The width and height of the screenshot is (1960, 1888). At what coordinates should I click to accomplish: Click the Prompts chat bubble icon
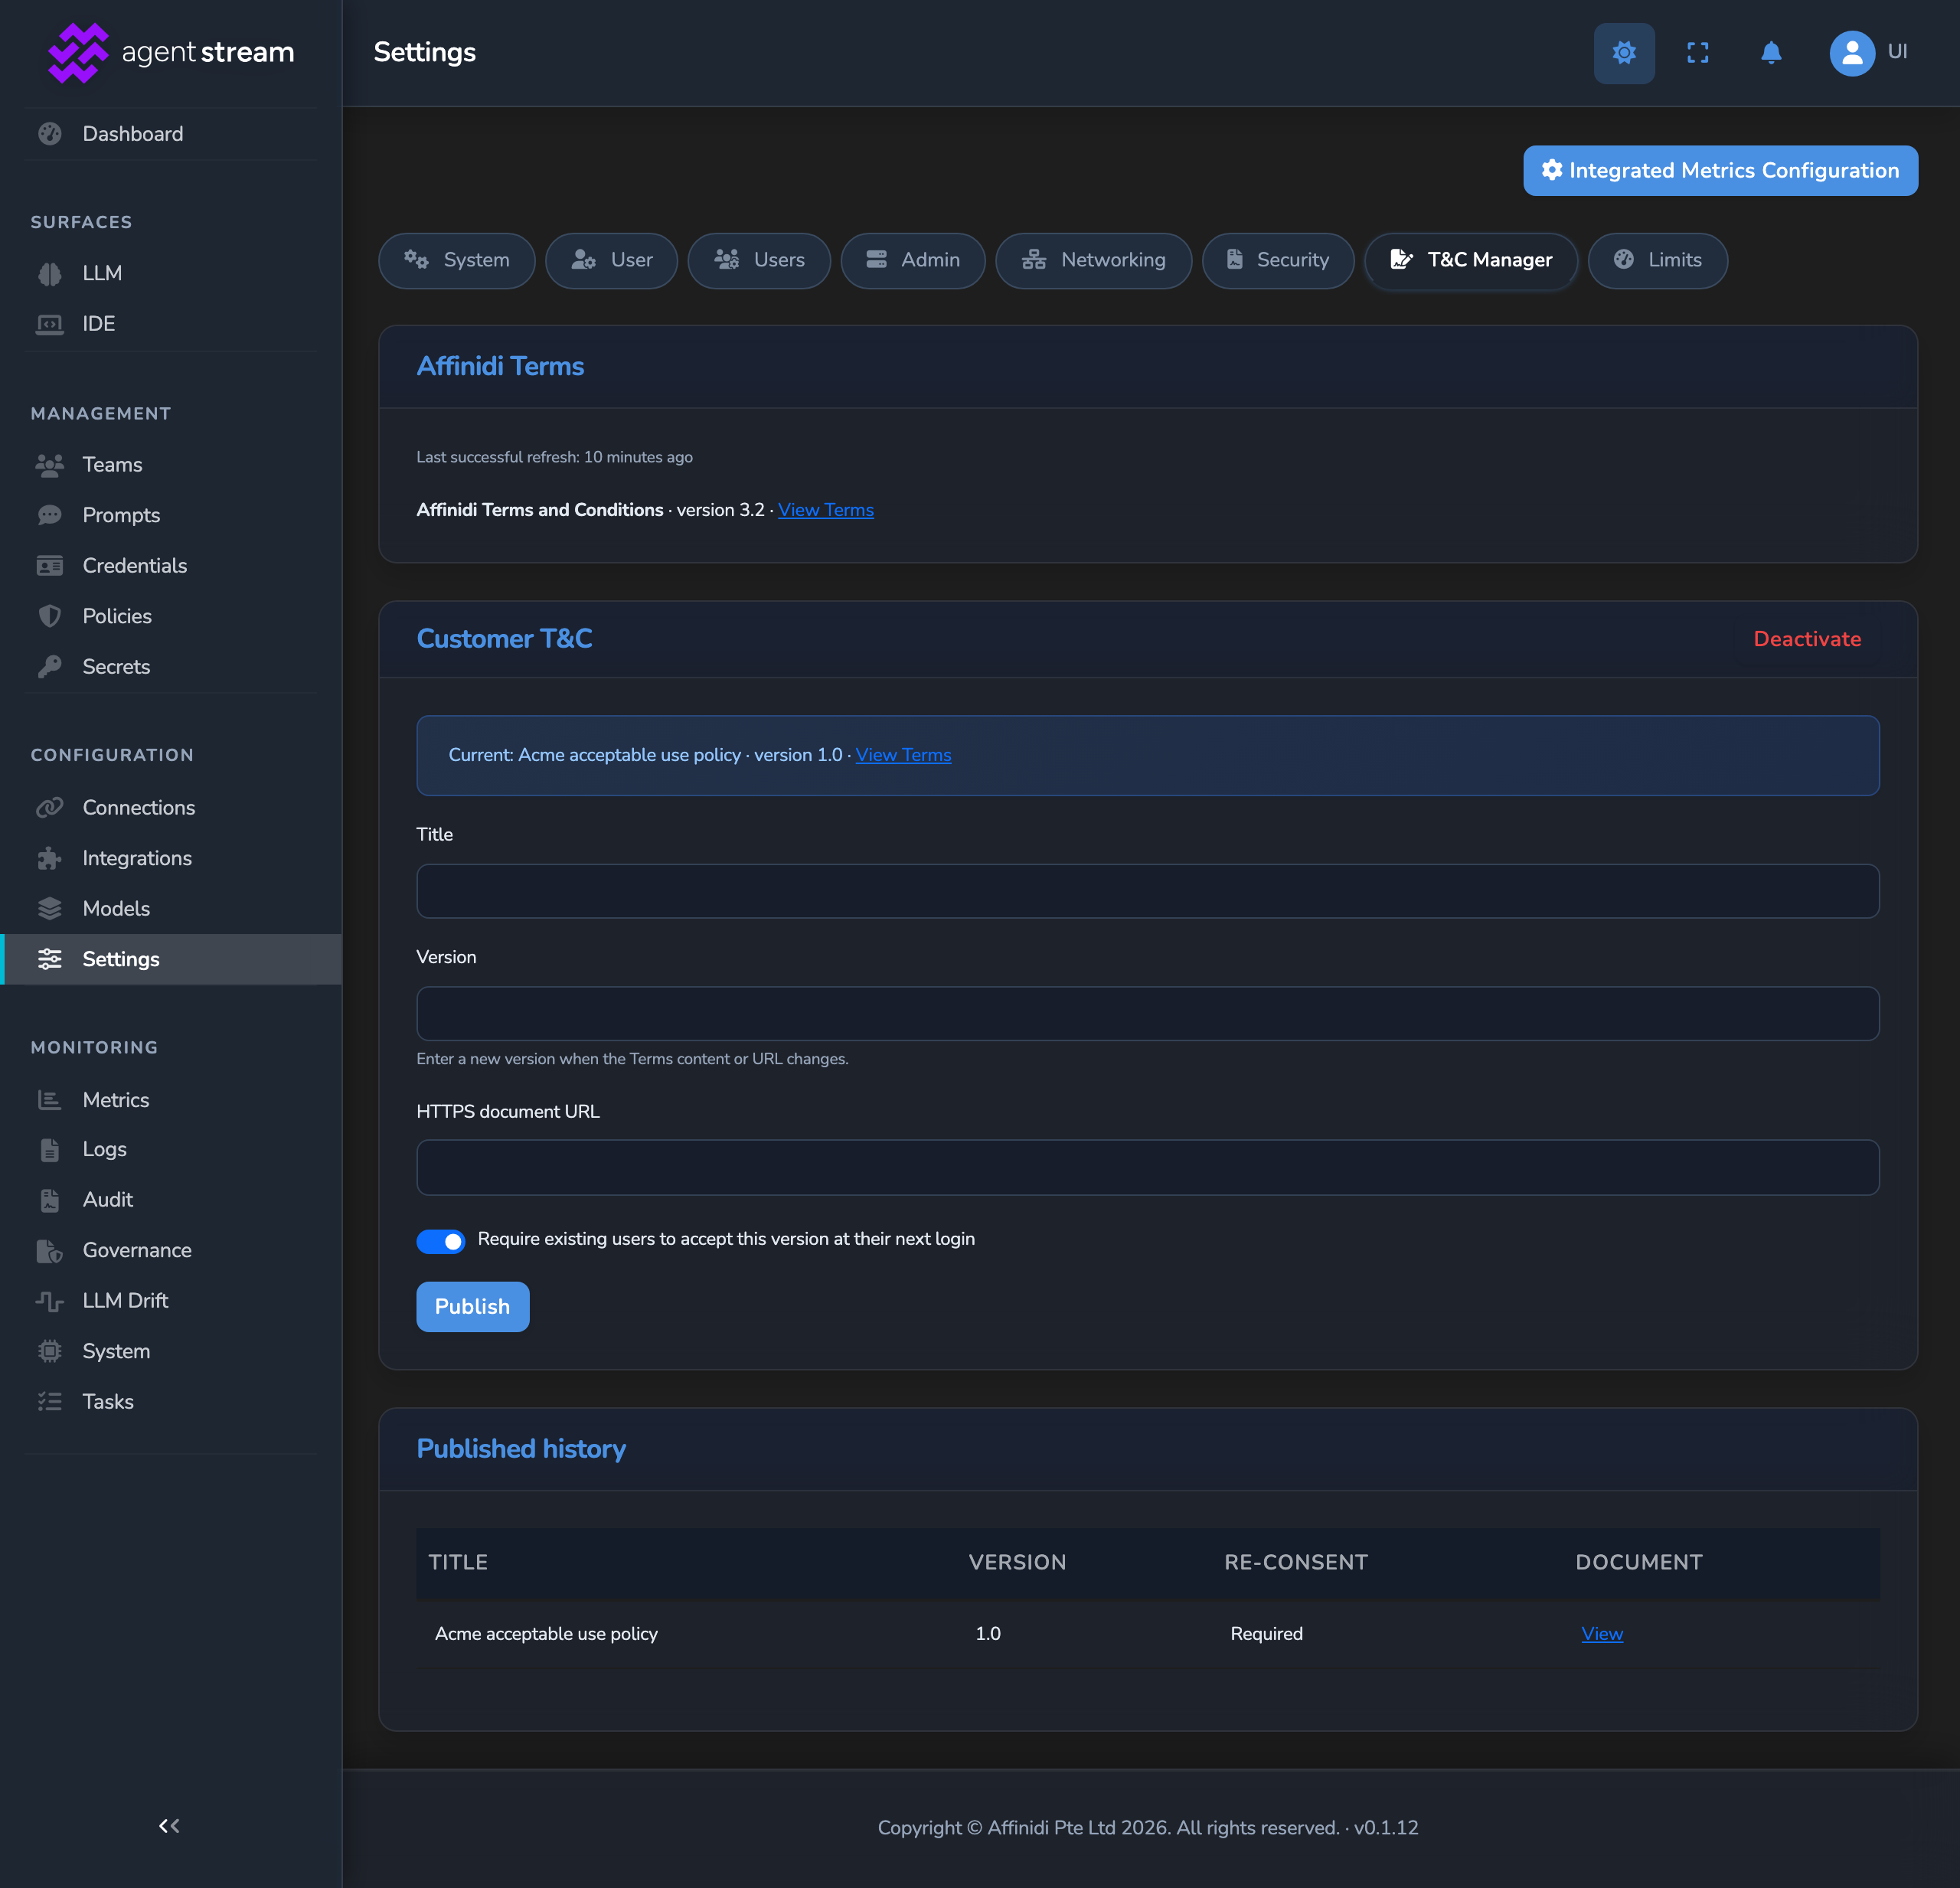tap(50, 515)
